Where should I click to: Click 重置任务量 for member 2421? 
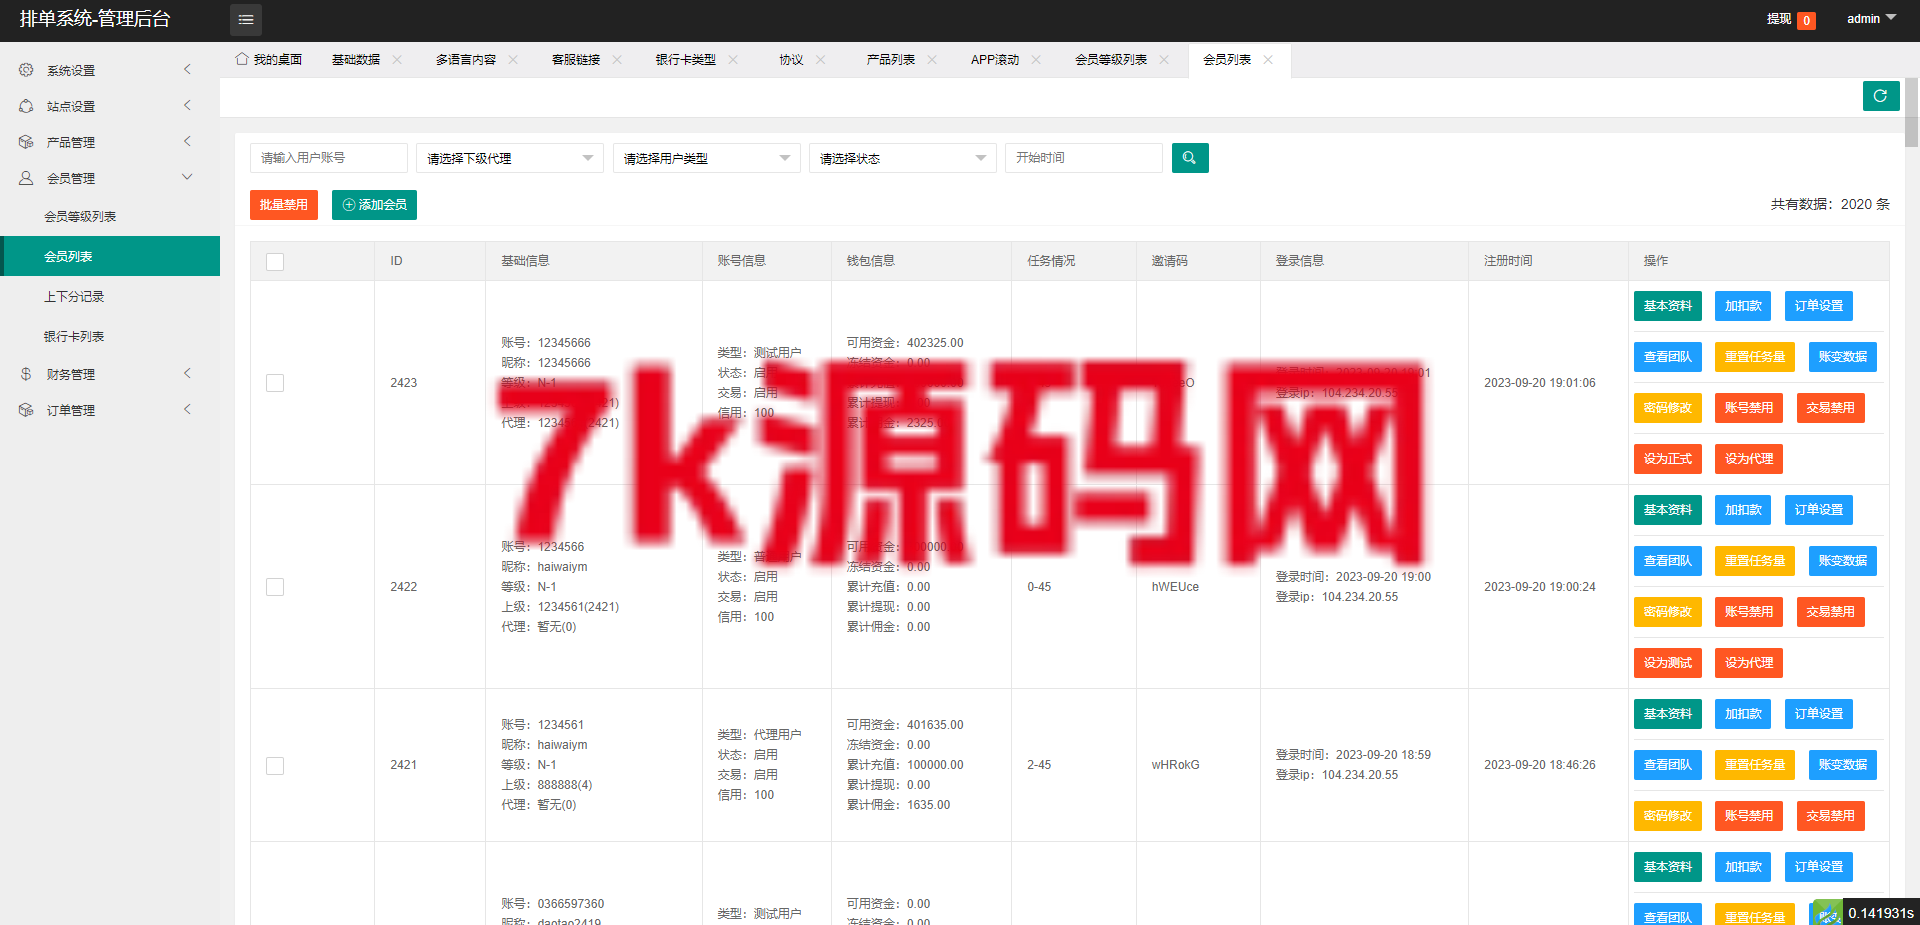1755,765
